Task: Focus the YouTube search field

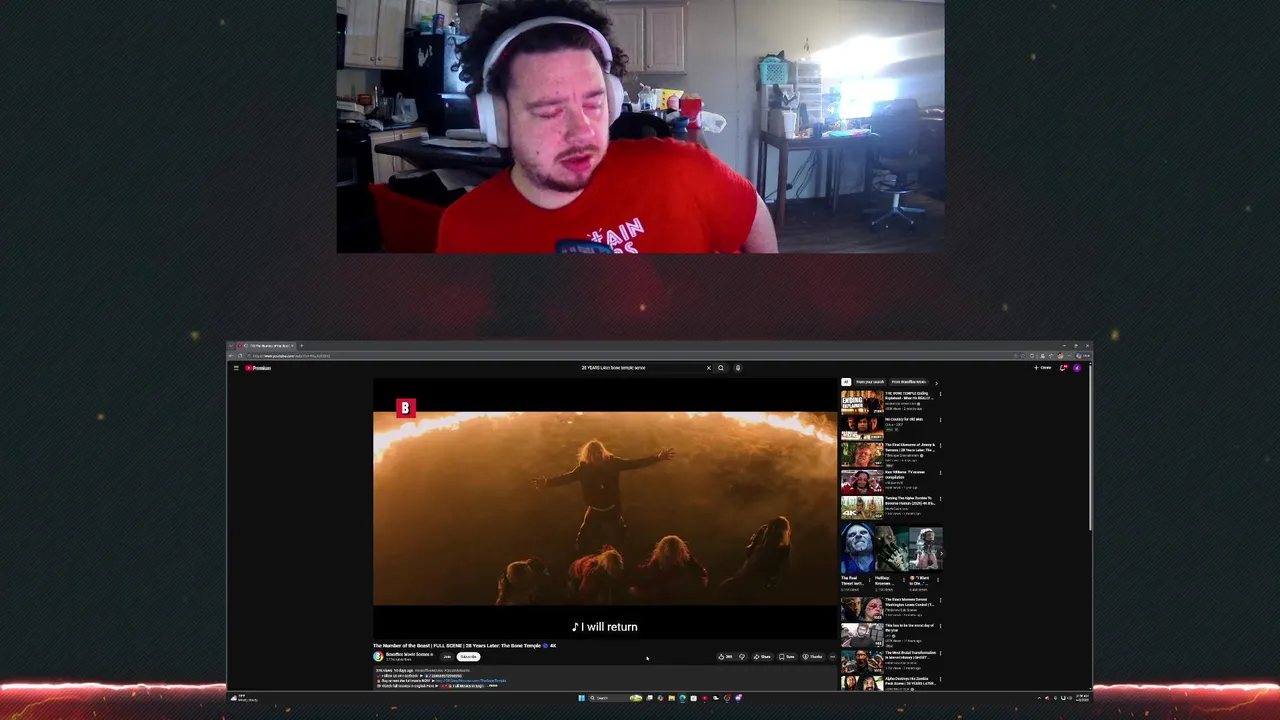Action: coord(640,368)
